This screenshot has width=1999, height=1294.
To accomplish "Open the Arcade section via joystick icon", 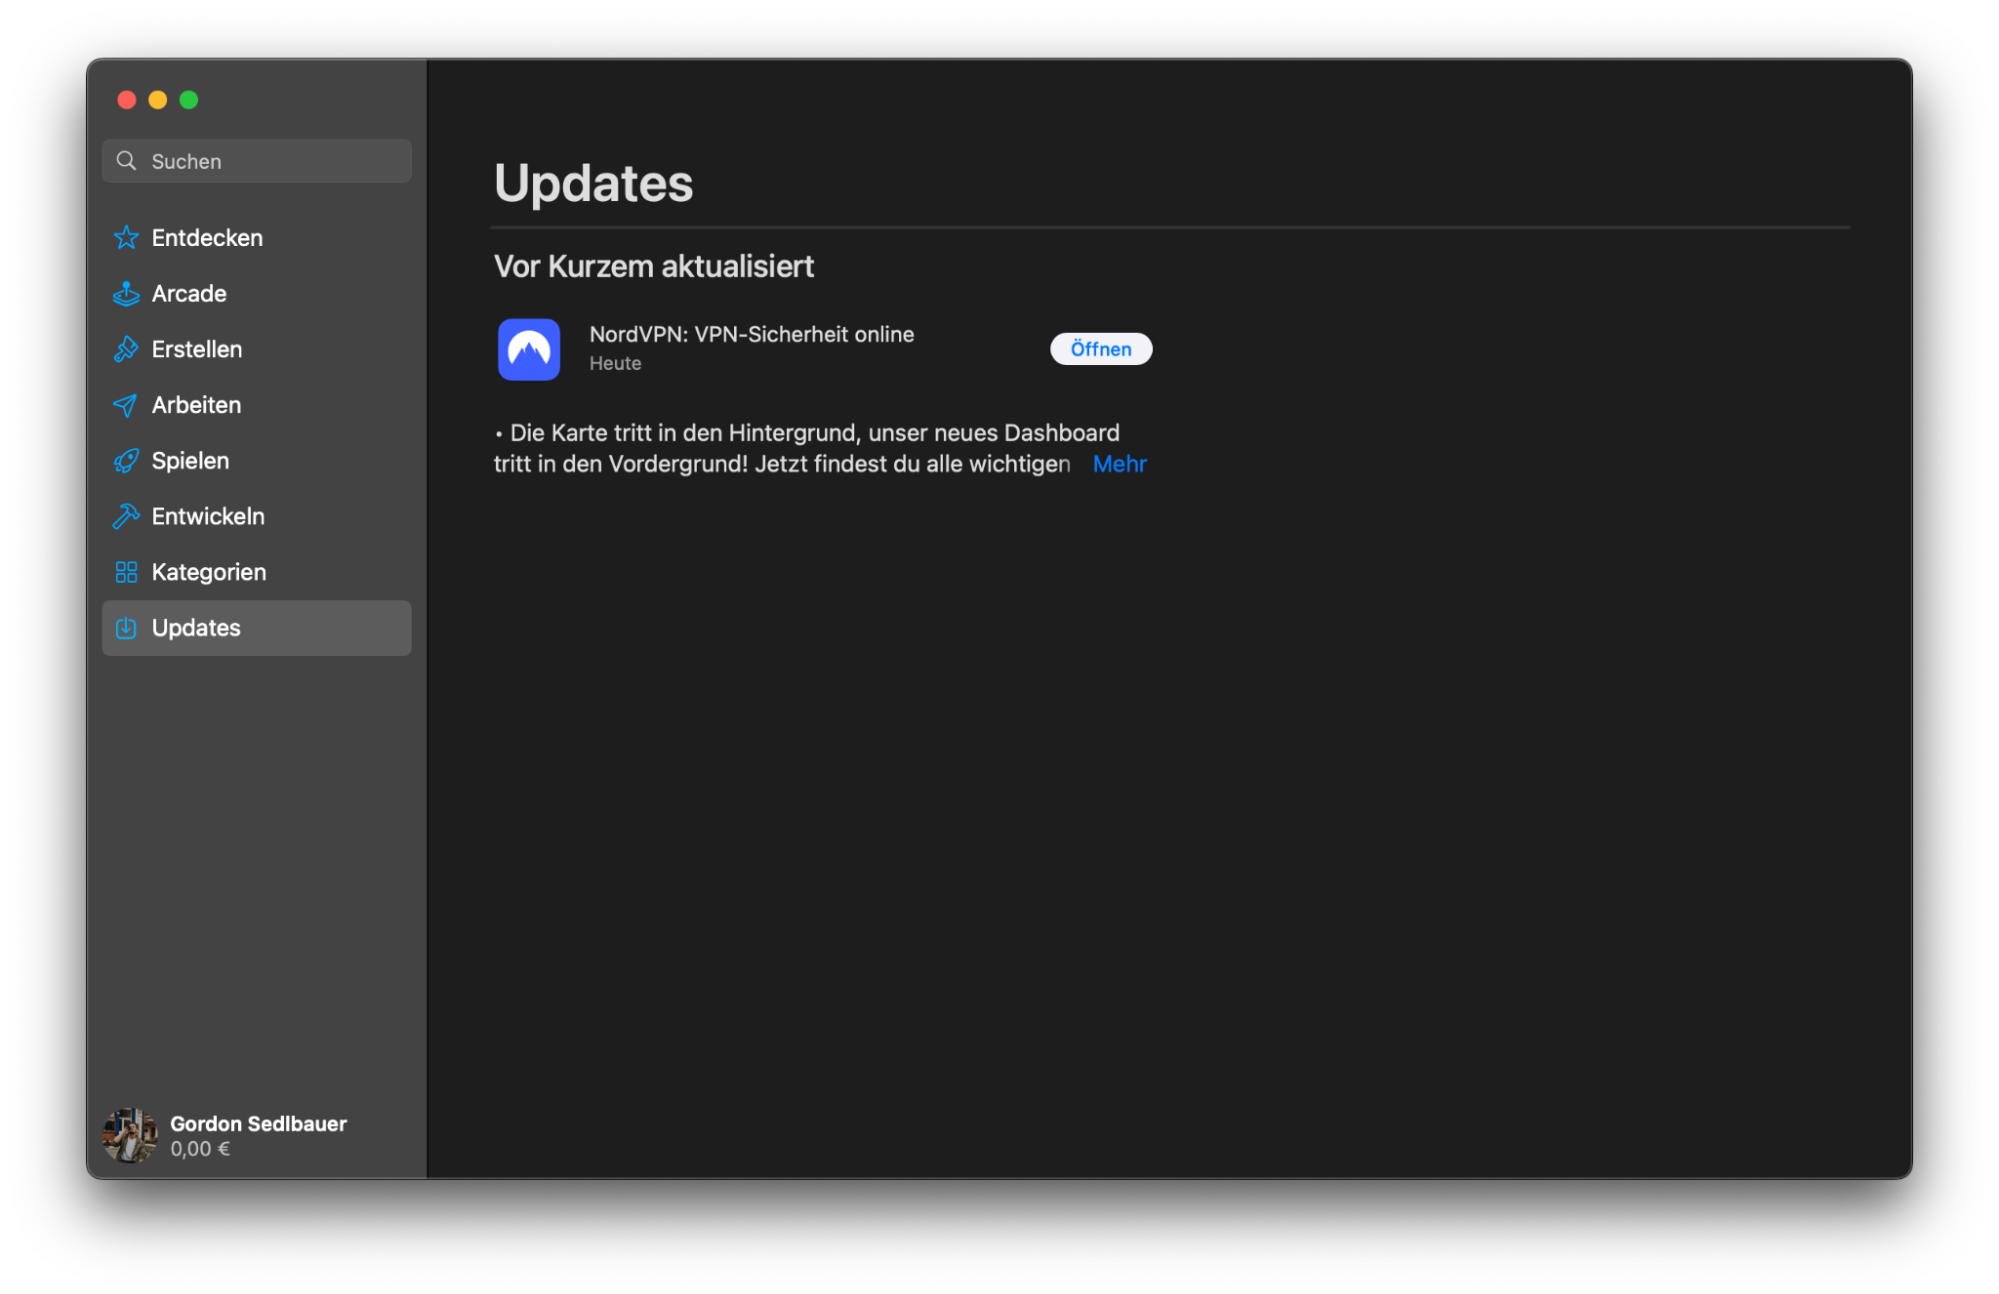I will [x=126, y=293].
